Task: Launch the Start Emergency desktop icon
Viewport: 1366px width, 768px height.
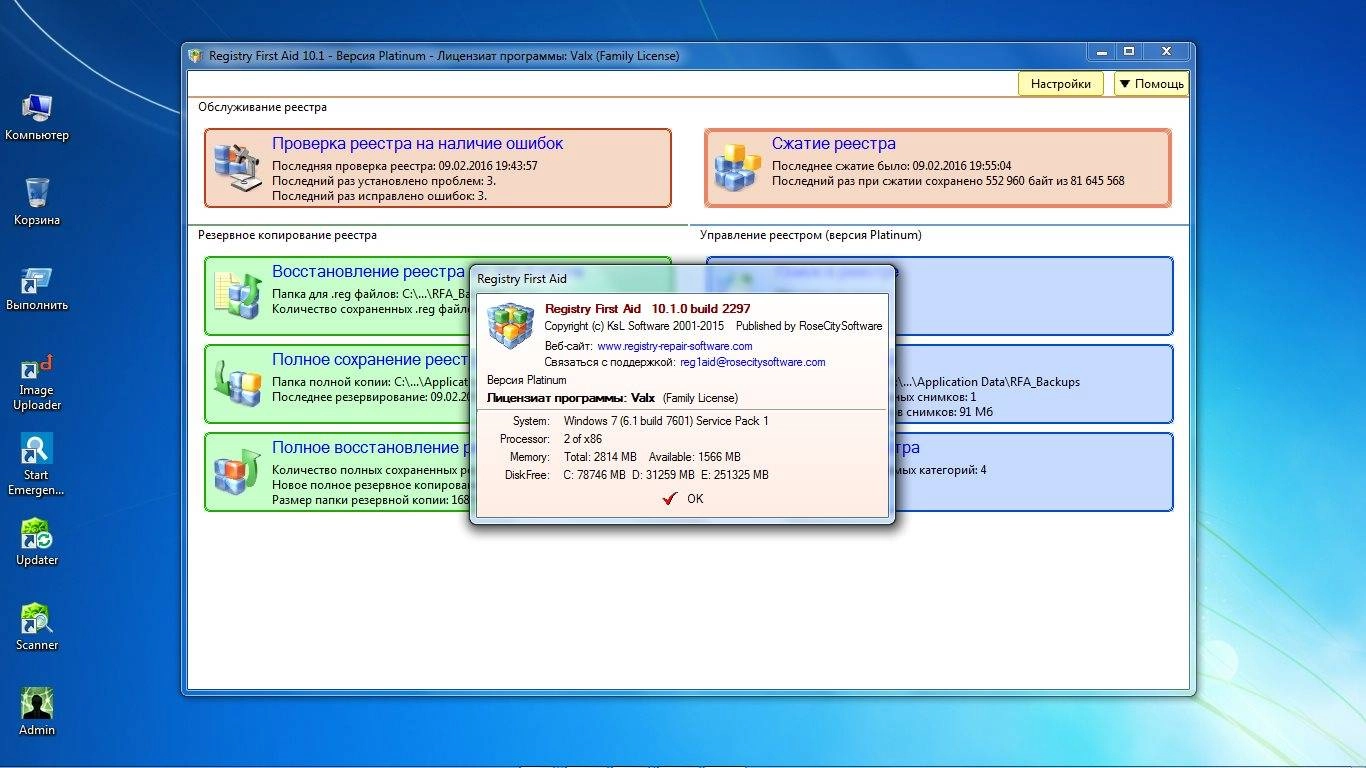Action: (37, 464)
